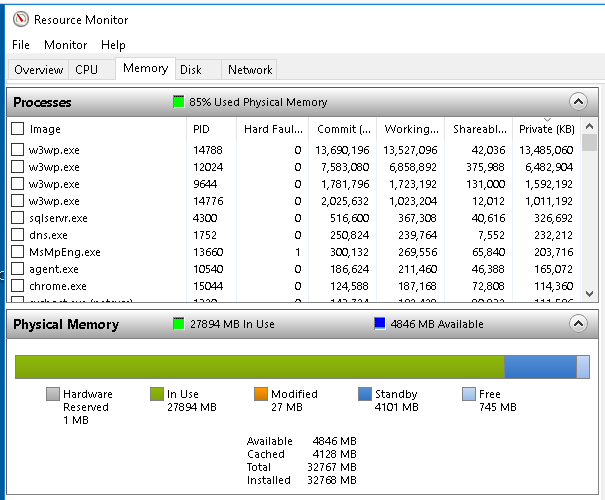The image size is (605, 500).
Task: Sort by the Working Set column header
Action: click(x=411, y=129)
